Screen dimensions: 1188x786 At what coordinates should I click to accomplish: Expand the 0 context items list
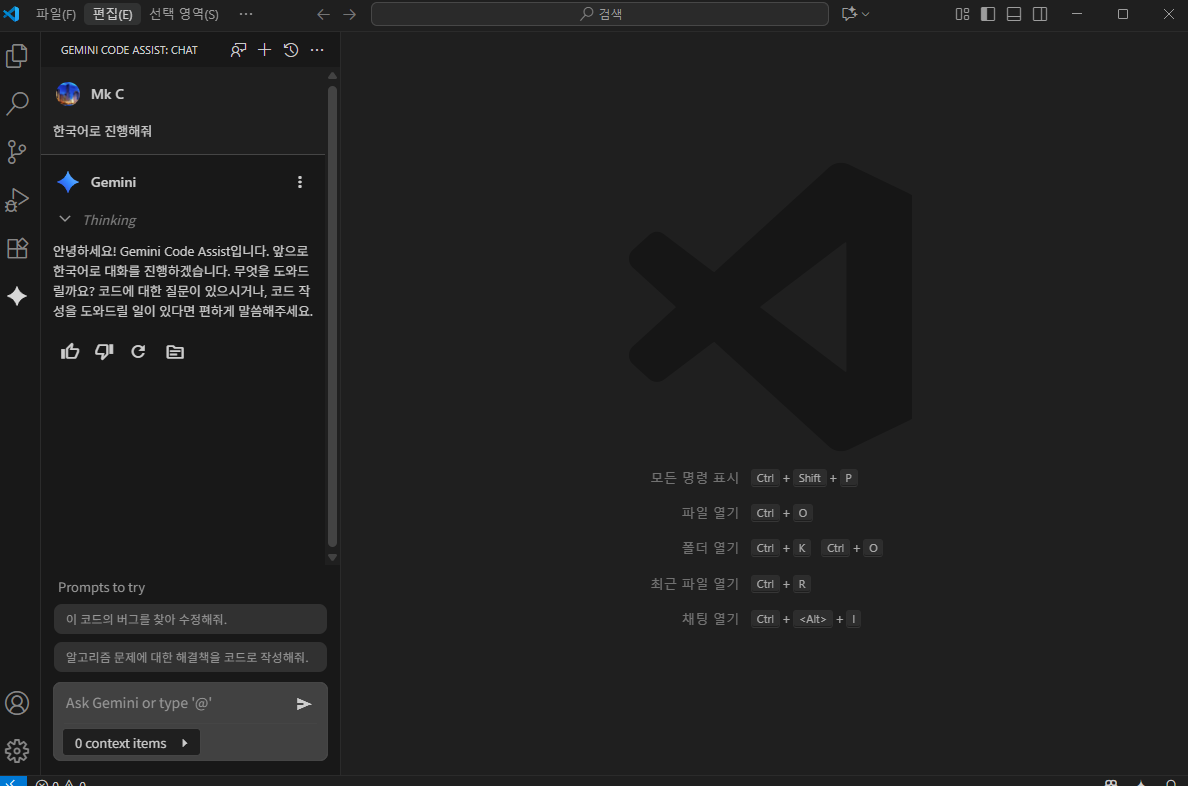click(x=131, y=743)
